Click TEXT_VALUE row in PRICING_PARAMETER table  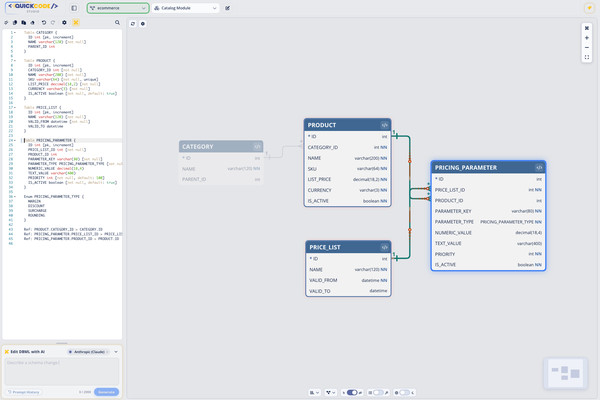(x=488, y=243)
